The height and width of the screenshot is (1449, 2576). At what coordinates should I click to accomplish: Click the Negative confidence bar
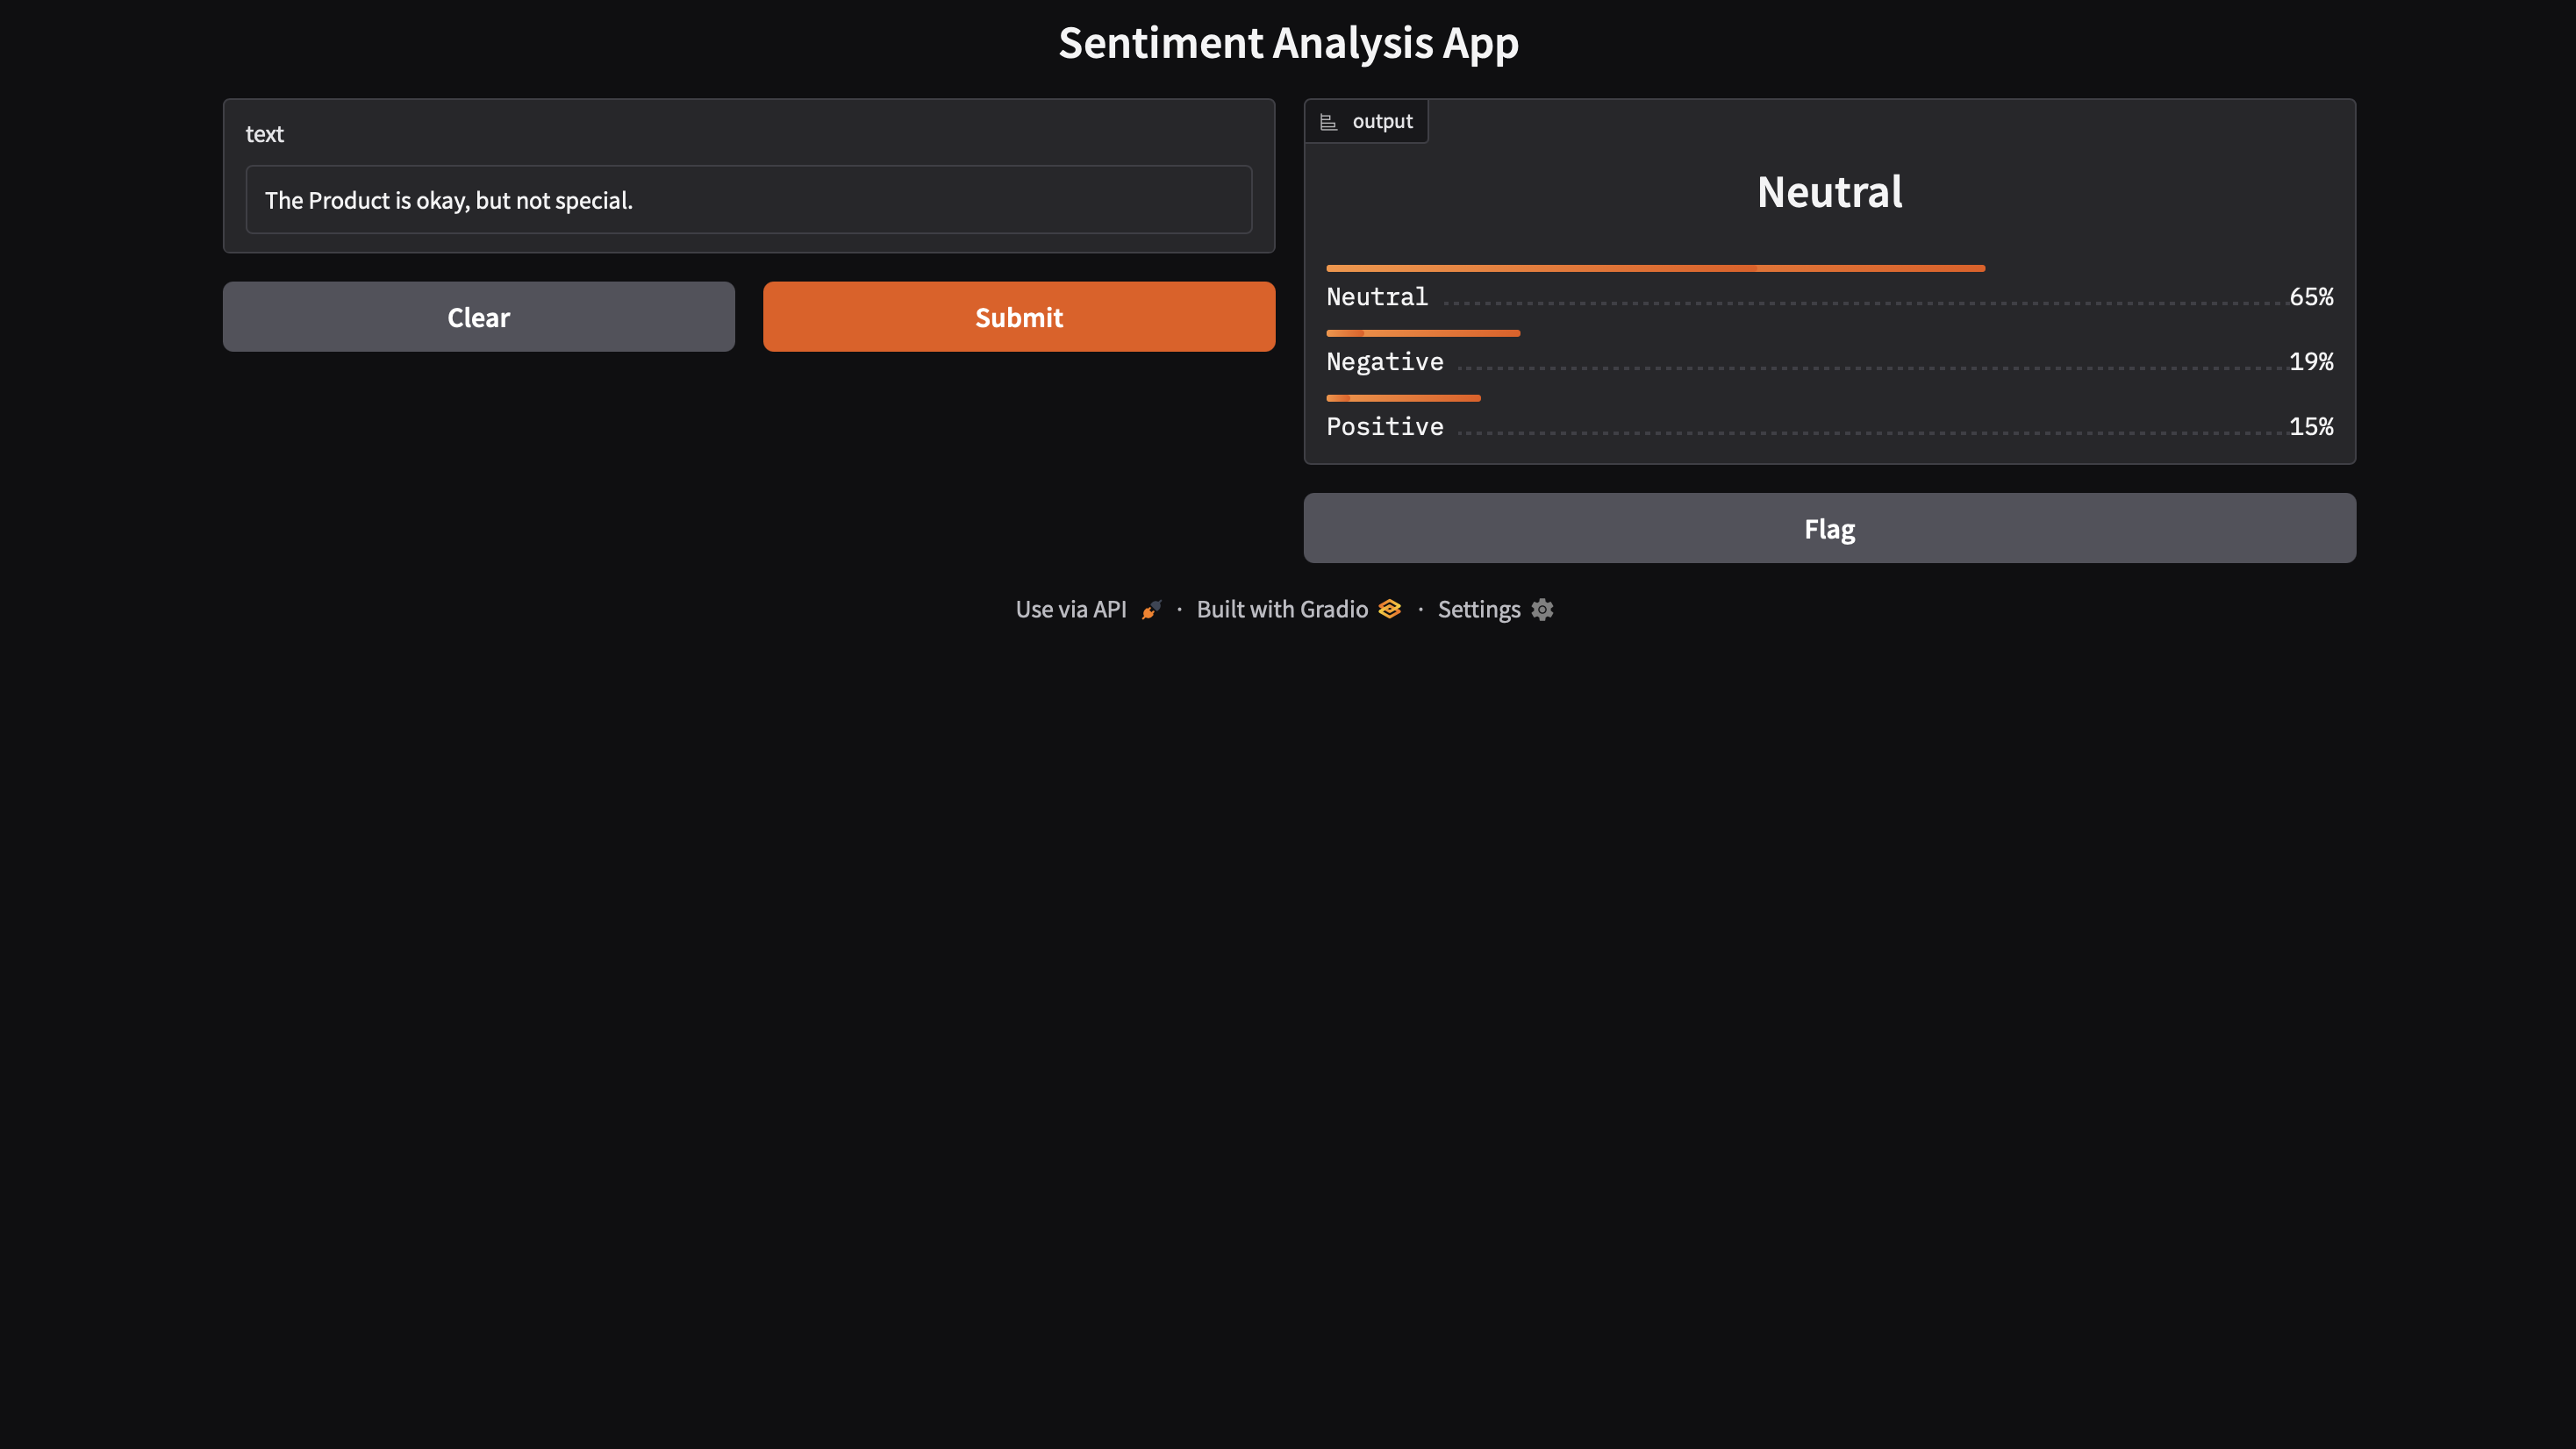(1422, 333)
